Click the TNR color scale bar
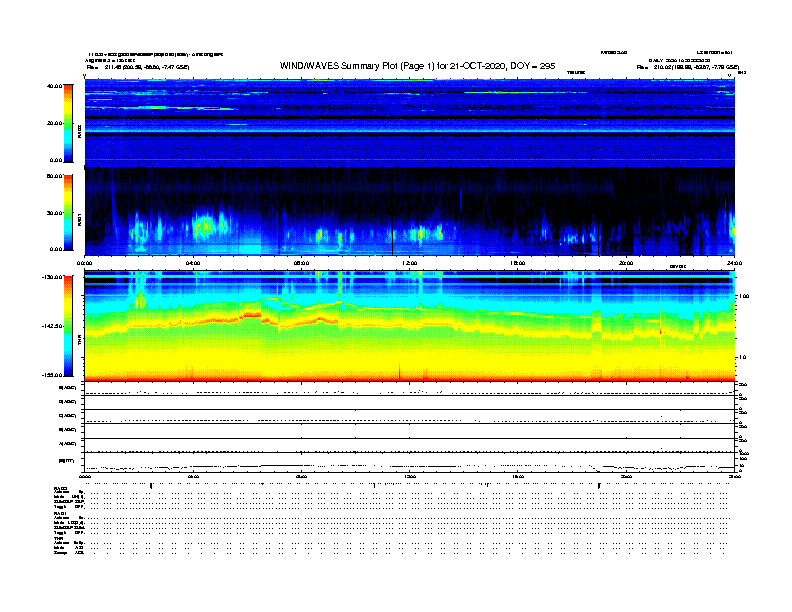792x612 pixels. pos(68,326)
